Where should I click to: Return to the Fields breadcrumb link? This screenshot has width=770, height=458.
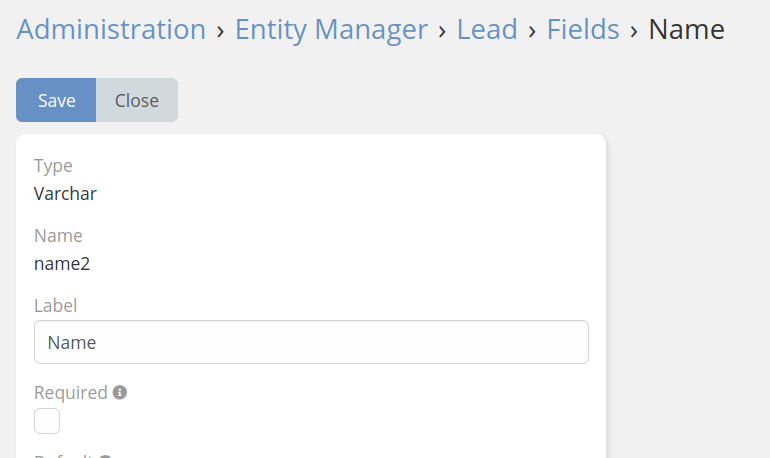tap(583, 29)
